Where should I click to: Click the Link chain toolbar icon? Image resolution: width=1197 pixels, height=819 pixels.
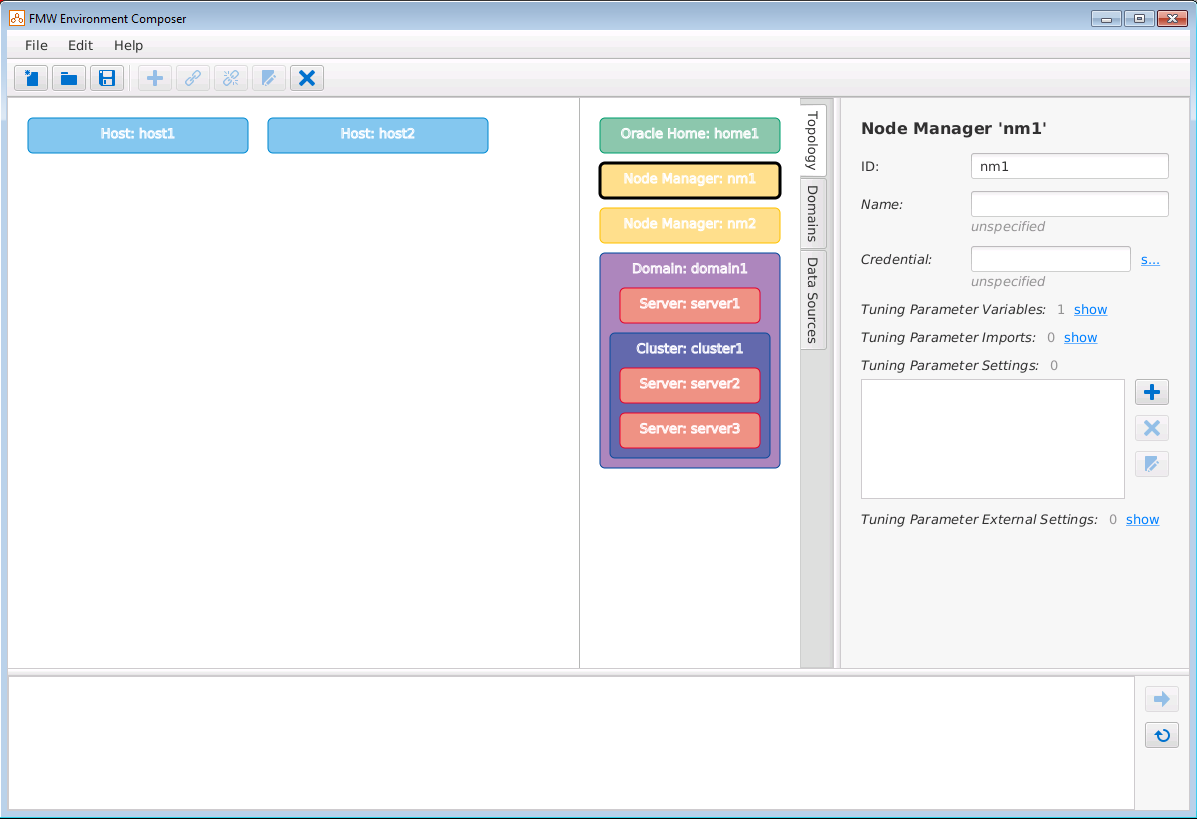point(193,78)
